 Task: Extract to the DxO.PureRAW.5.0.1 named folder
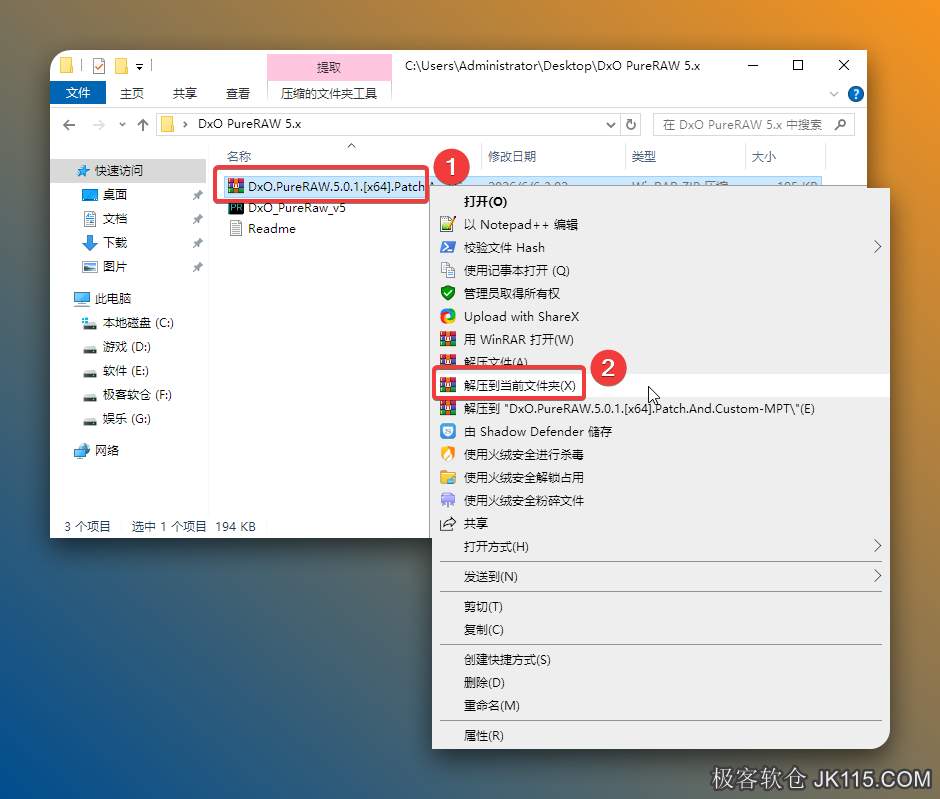[661, 409]
